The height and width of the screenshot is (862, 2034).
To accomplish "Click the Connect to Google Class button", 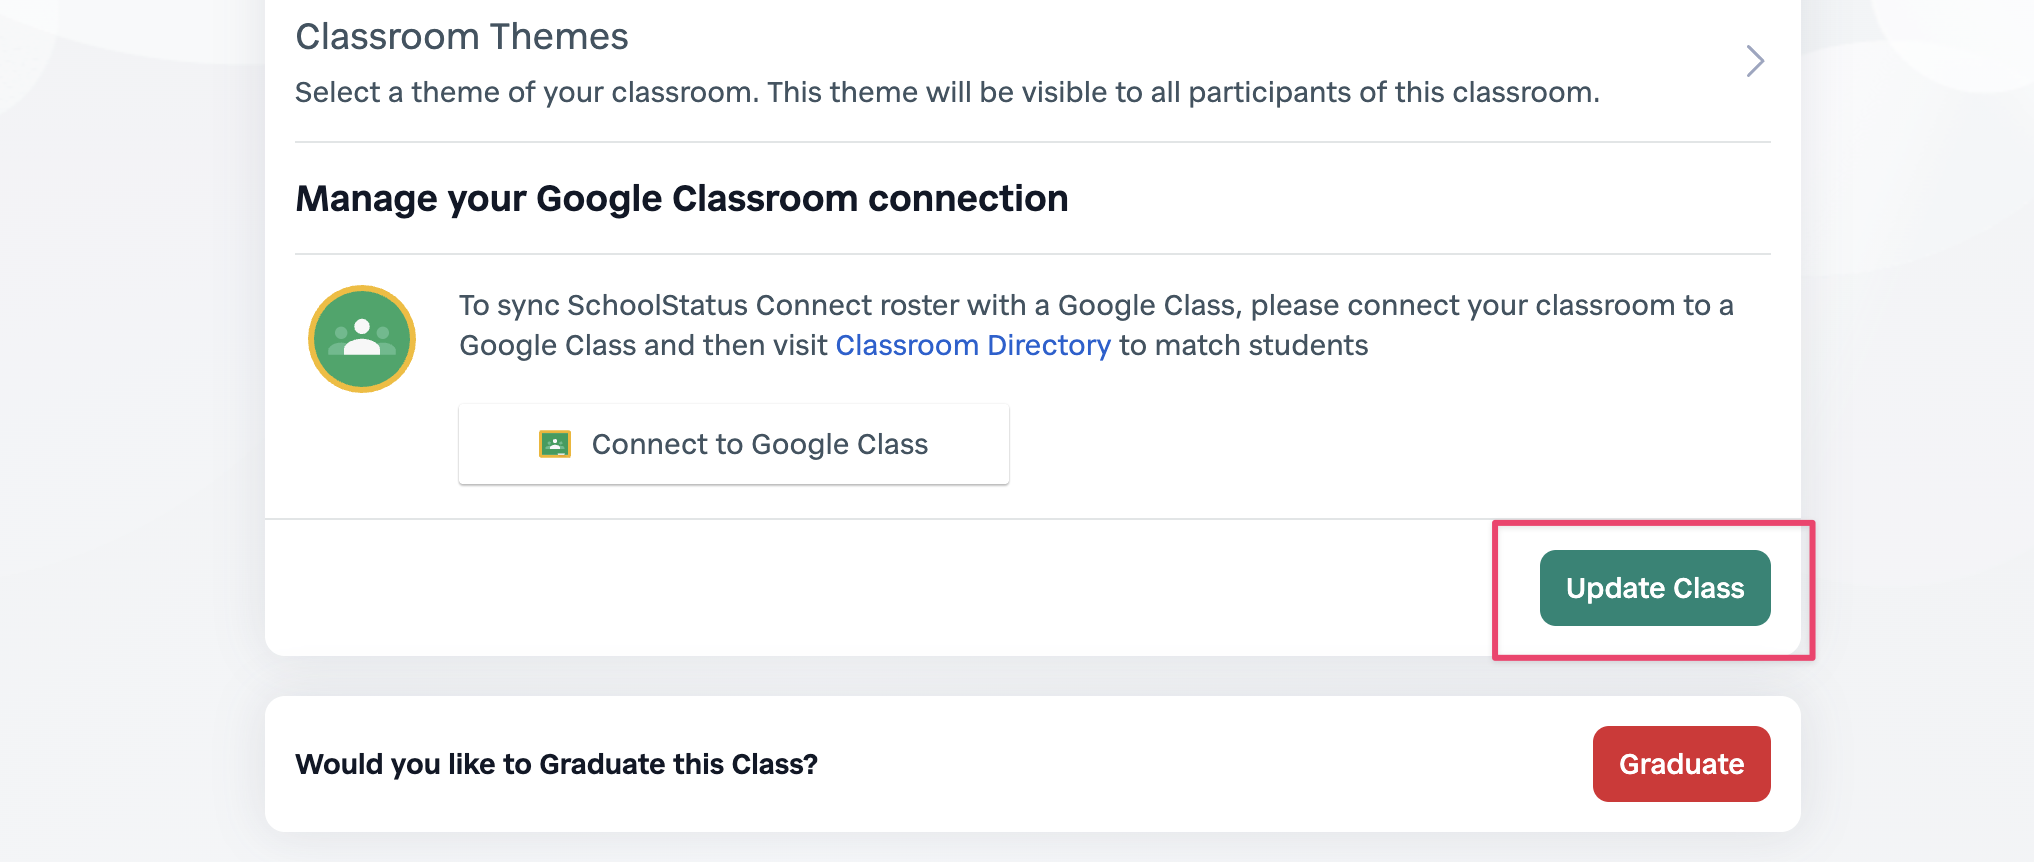I will tap(734, 444).
